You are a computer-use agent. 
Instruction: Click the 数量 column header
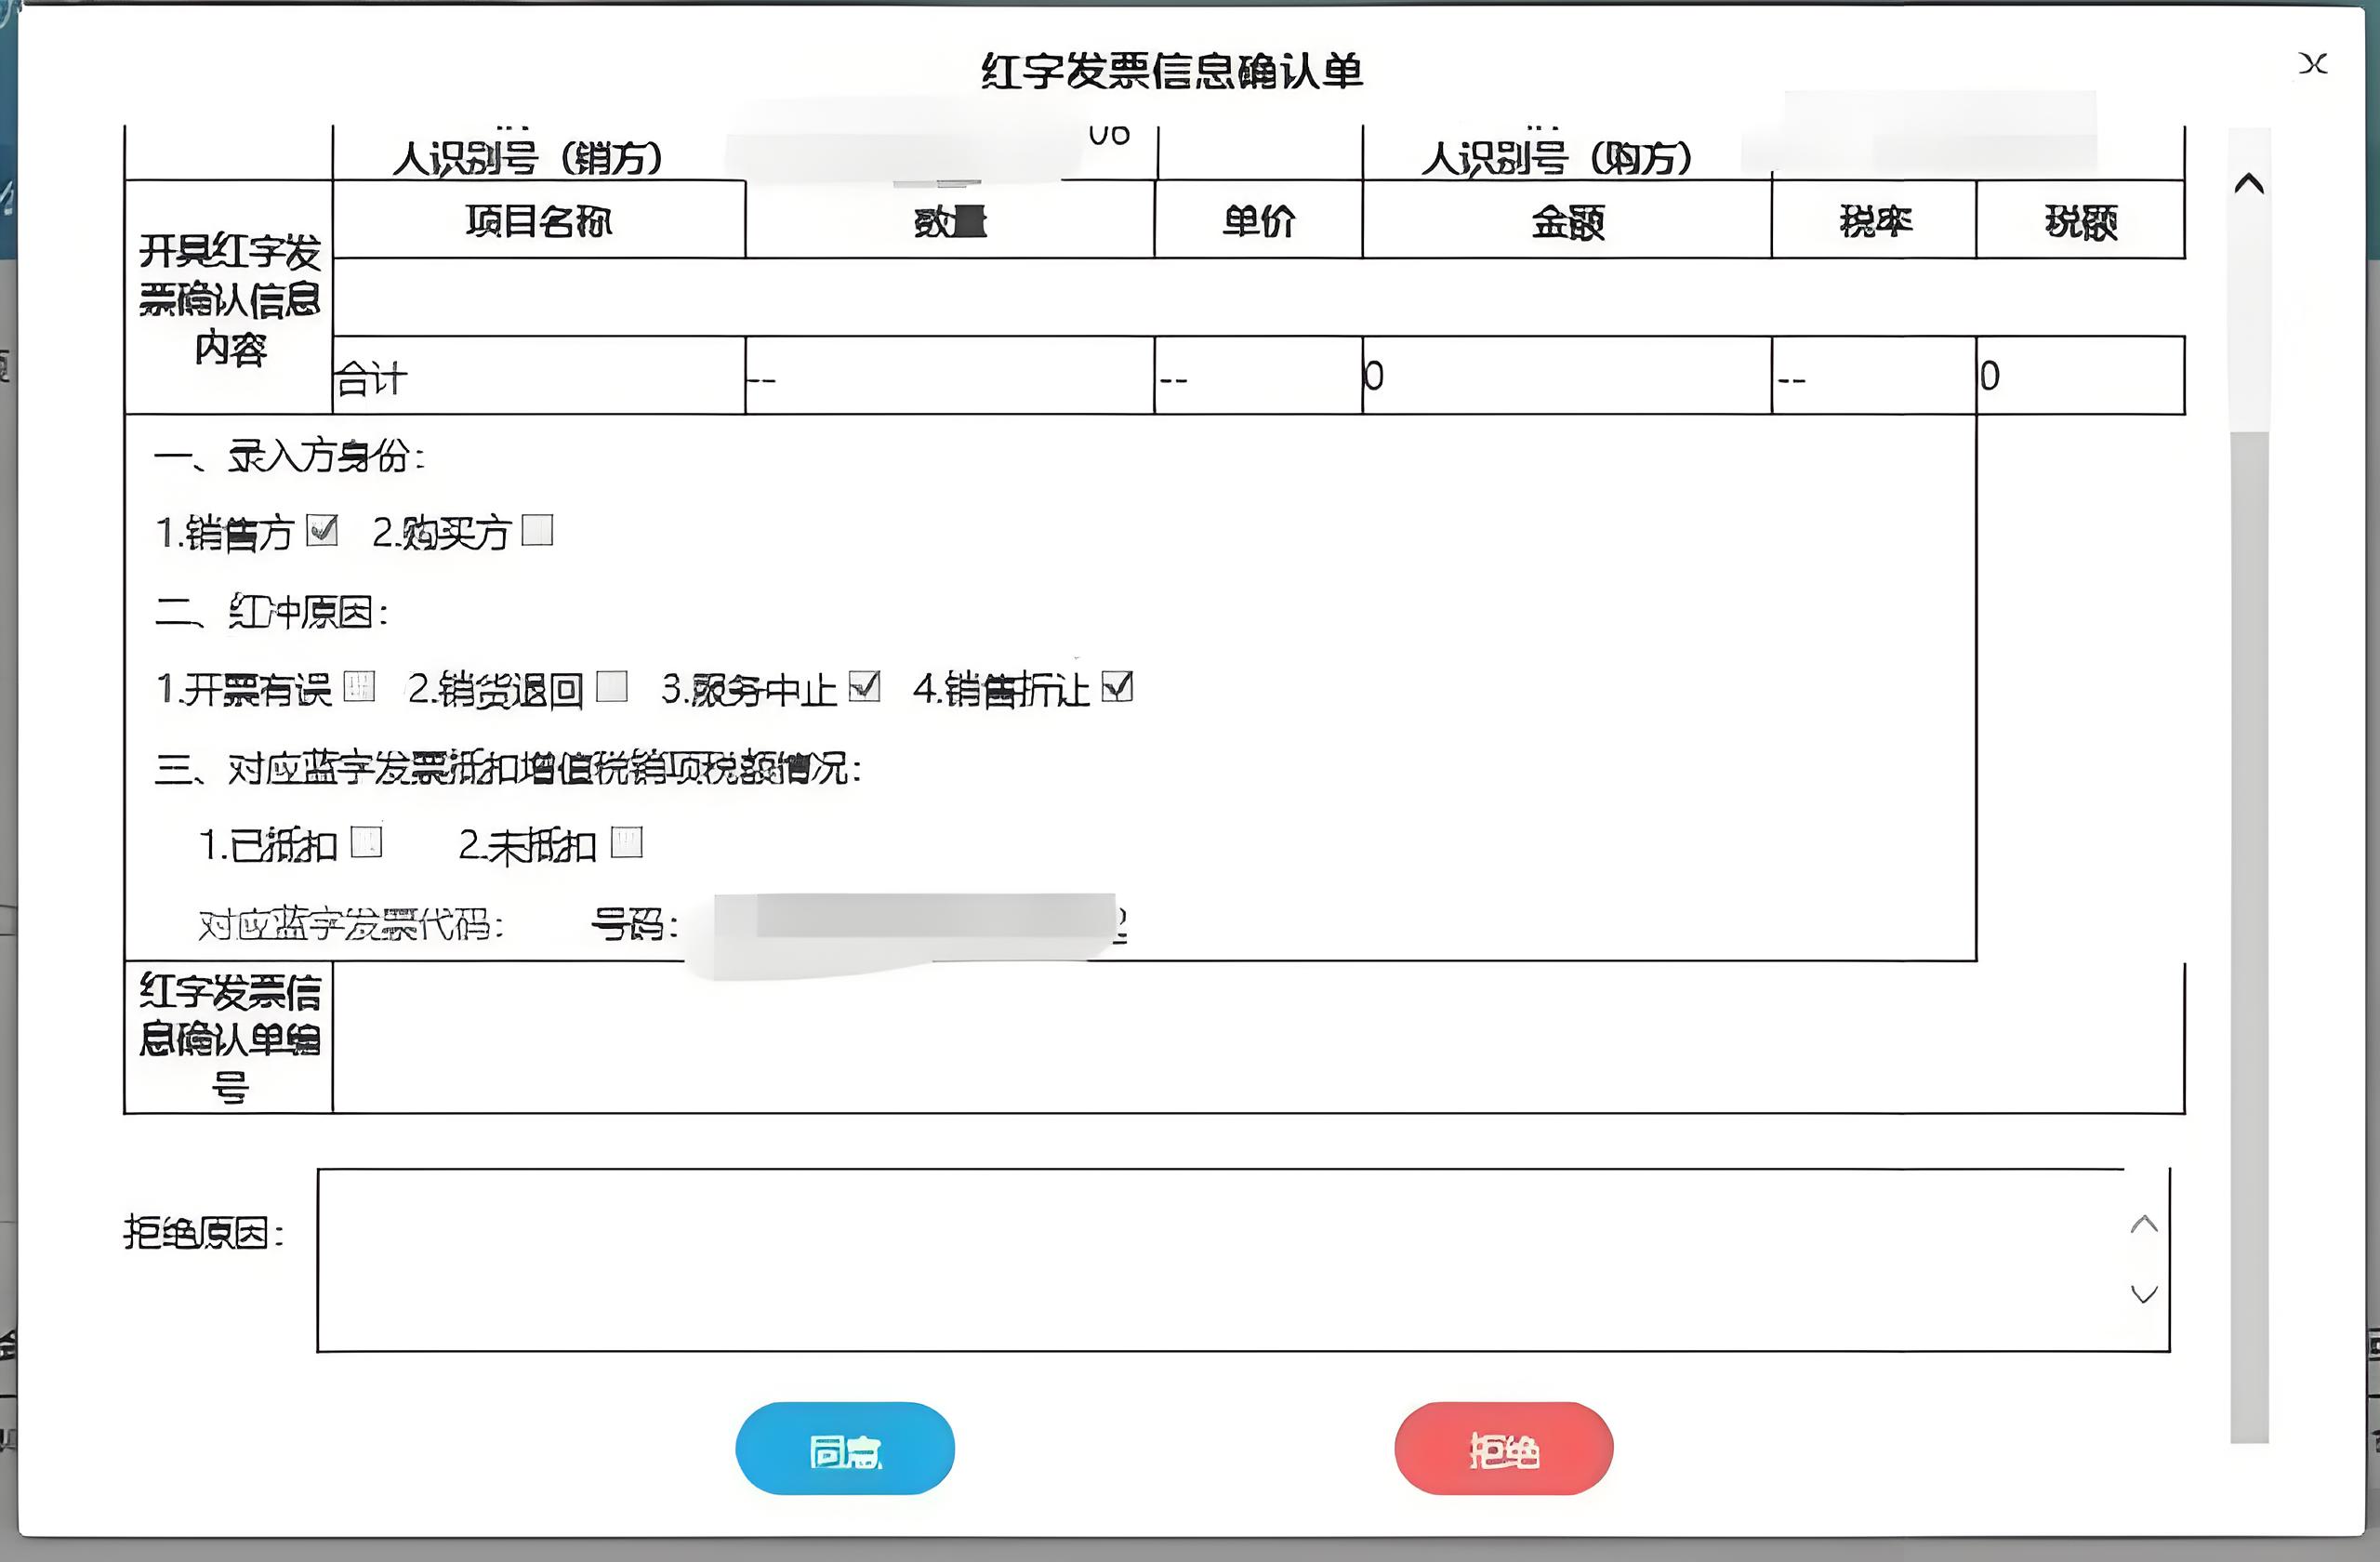950,220
